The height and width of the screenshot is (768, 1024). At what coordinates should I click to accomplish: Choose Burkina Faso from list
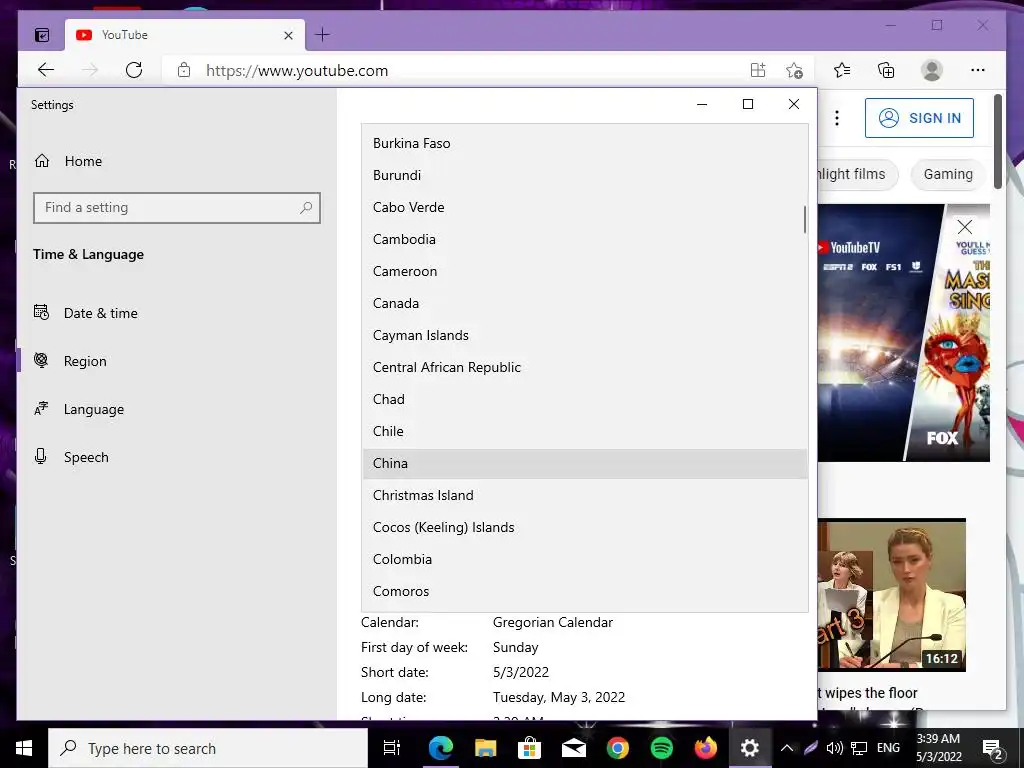point(584,143)
